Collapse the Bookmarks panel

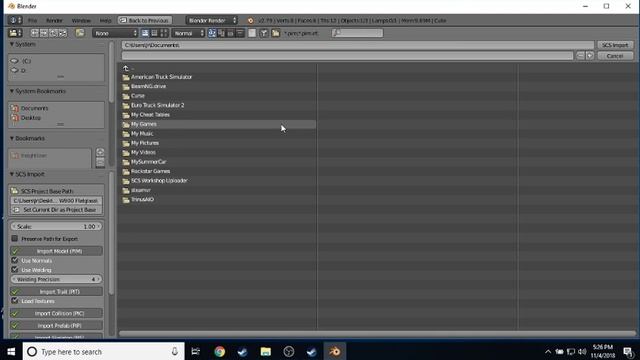coord(12,138)
